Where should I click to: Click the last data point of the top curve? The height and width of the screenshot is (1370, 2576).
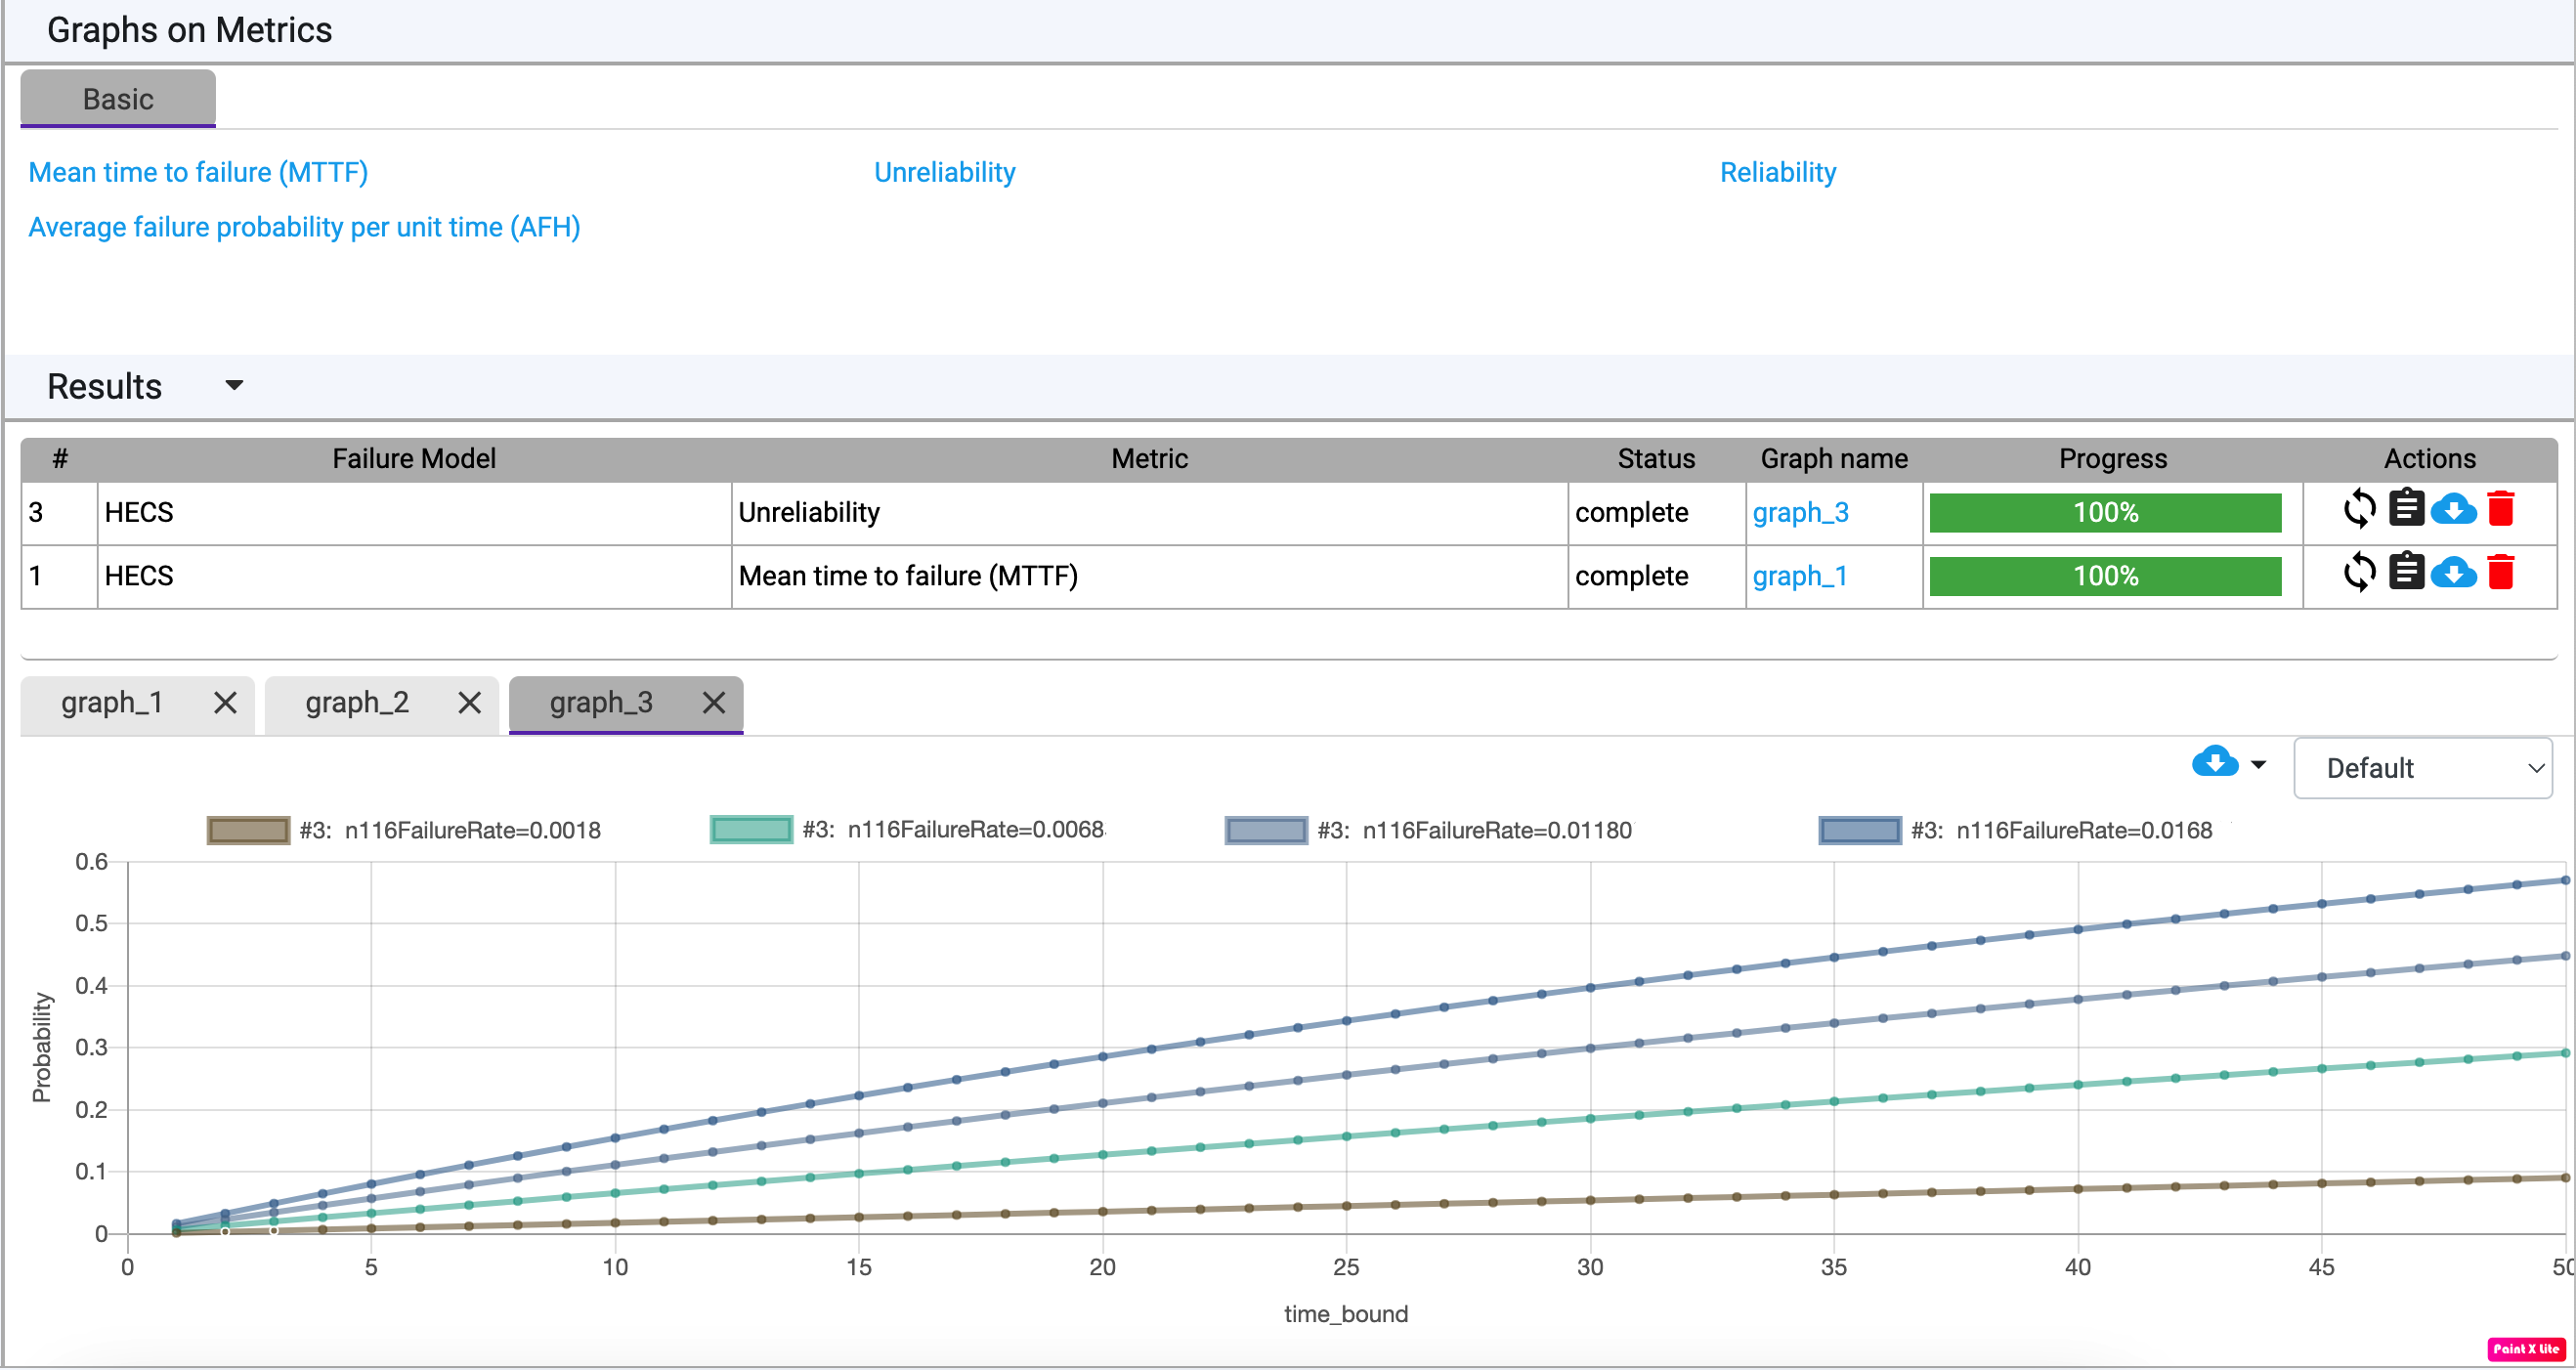click(x=2565, y=881)
